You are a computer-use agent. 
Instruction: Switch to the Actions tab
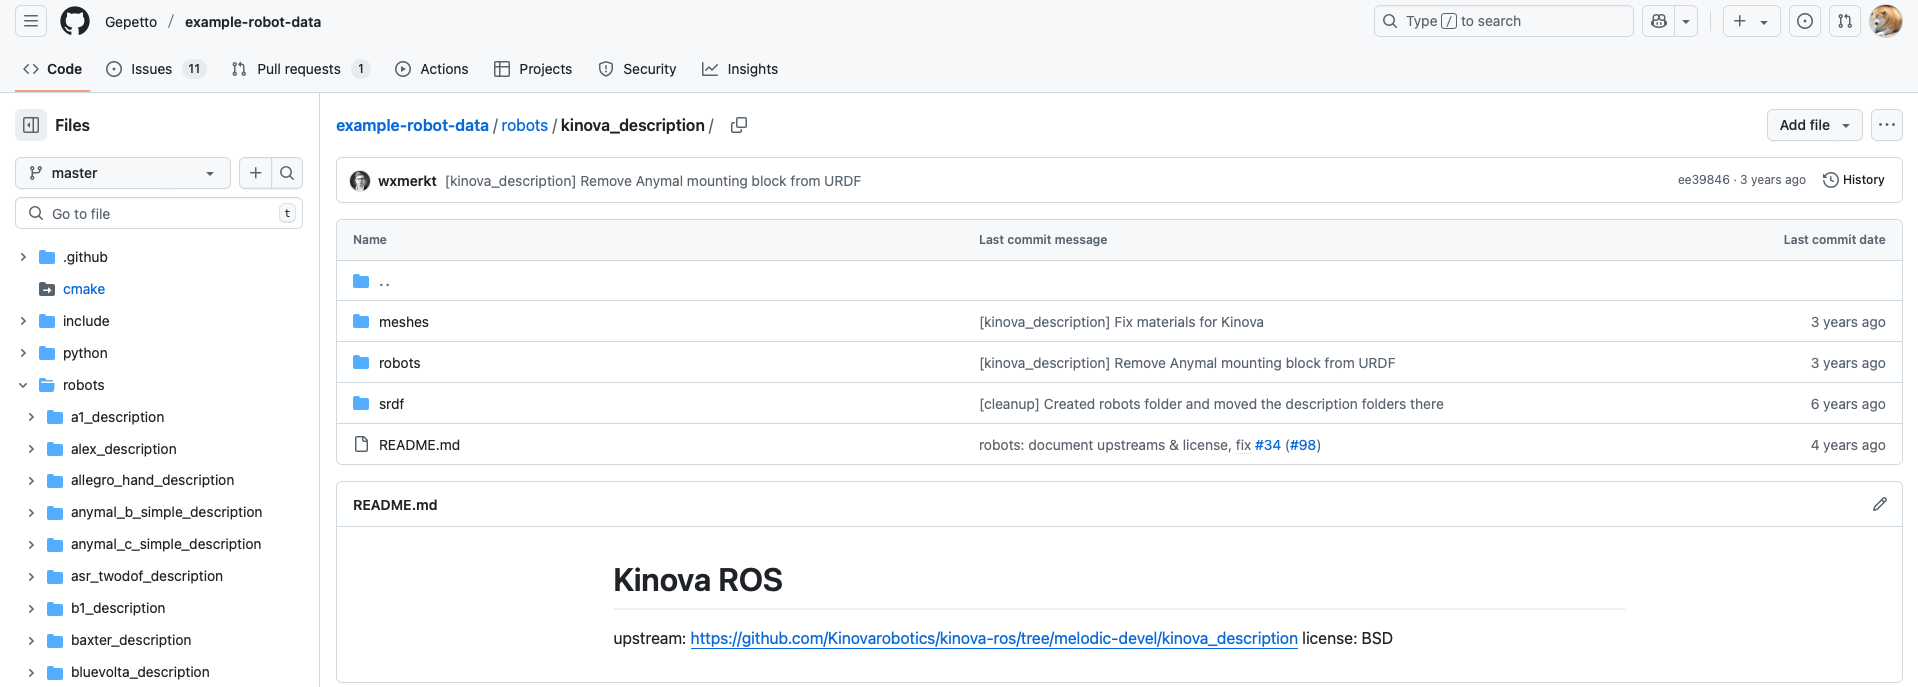click(432, 69)
